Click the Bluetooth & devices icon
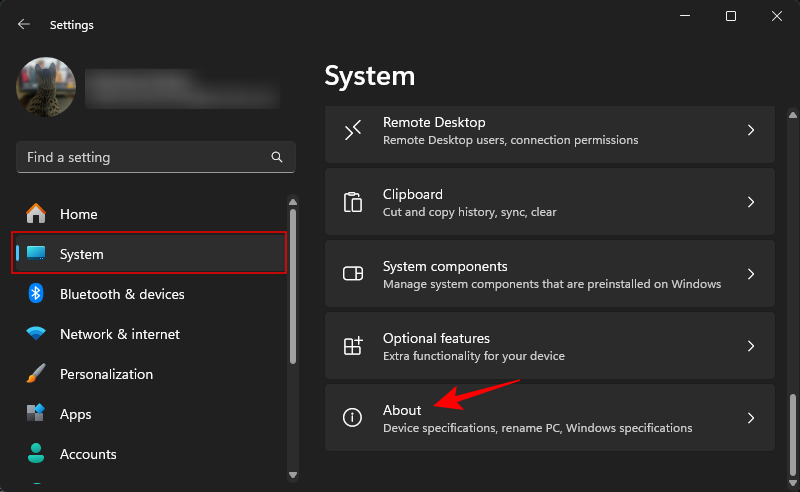The width and height of the screenshot is (800, 492). pos(36,294)
